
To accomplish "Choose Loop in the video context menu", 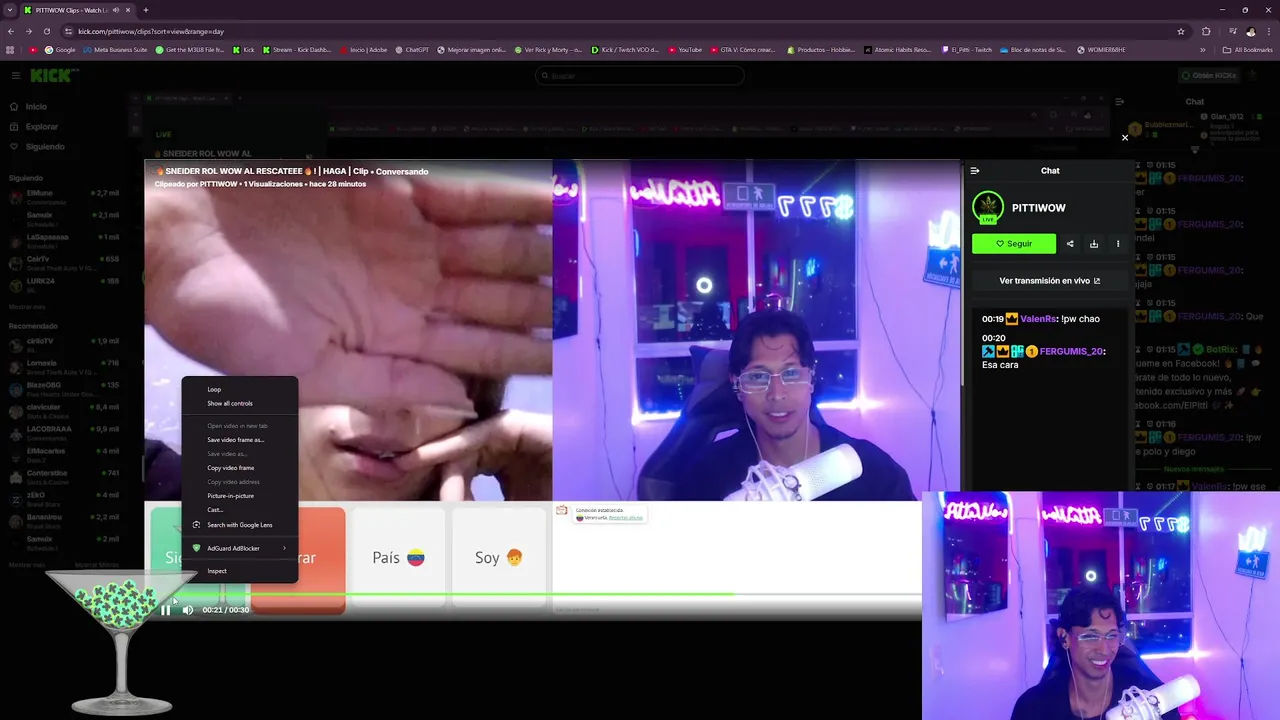I will [x=240, y=389].
